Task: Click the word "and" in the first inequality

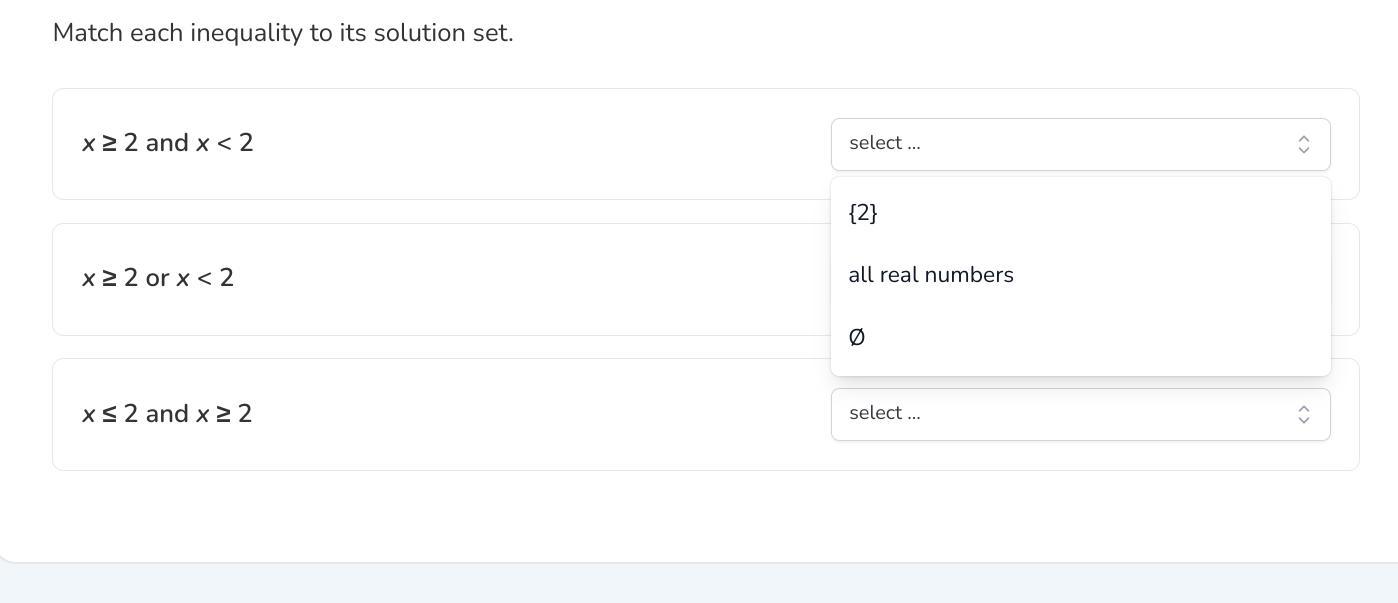Action: [x=167, y=143]
